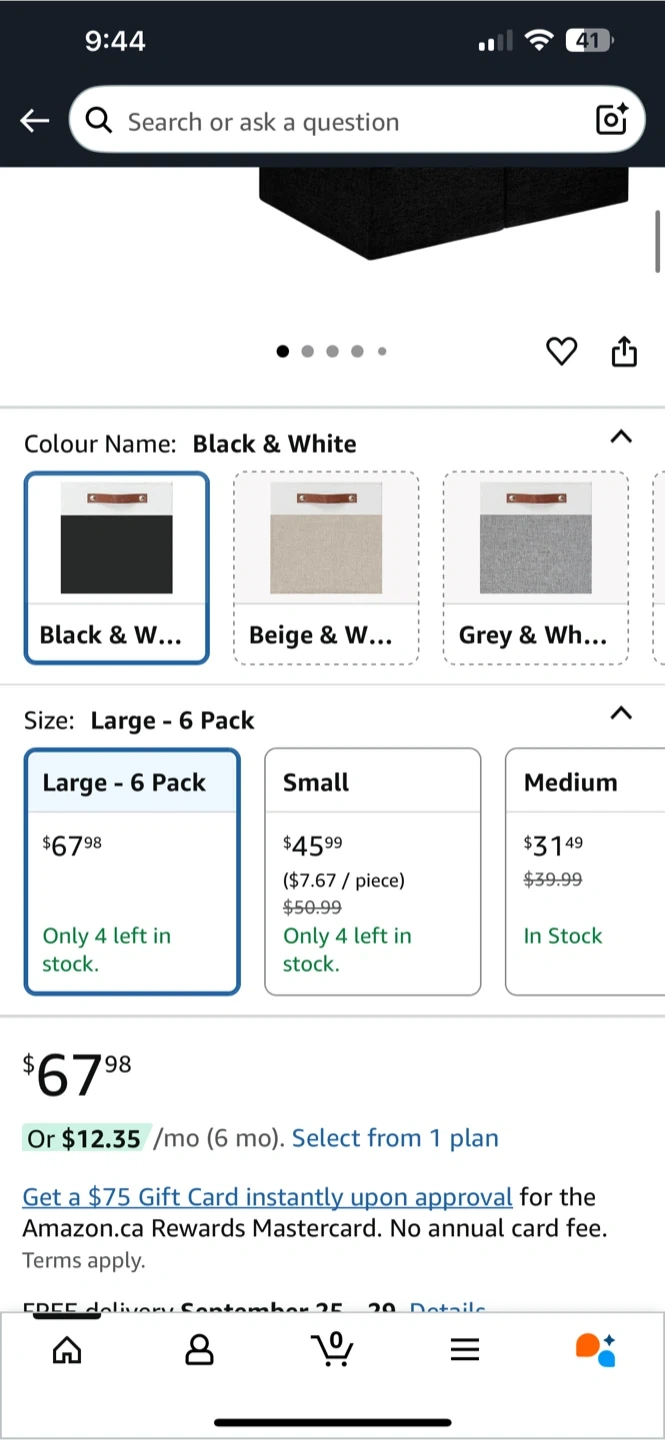Open camera lens search icon

611,120
